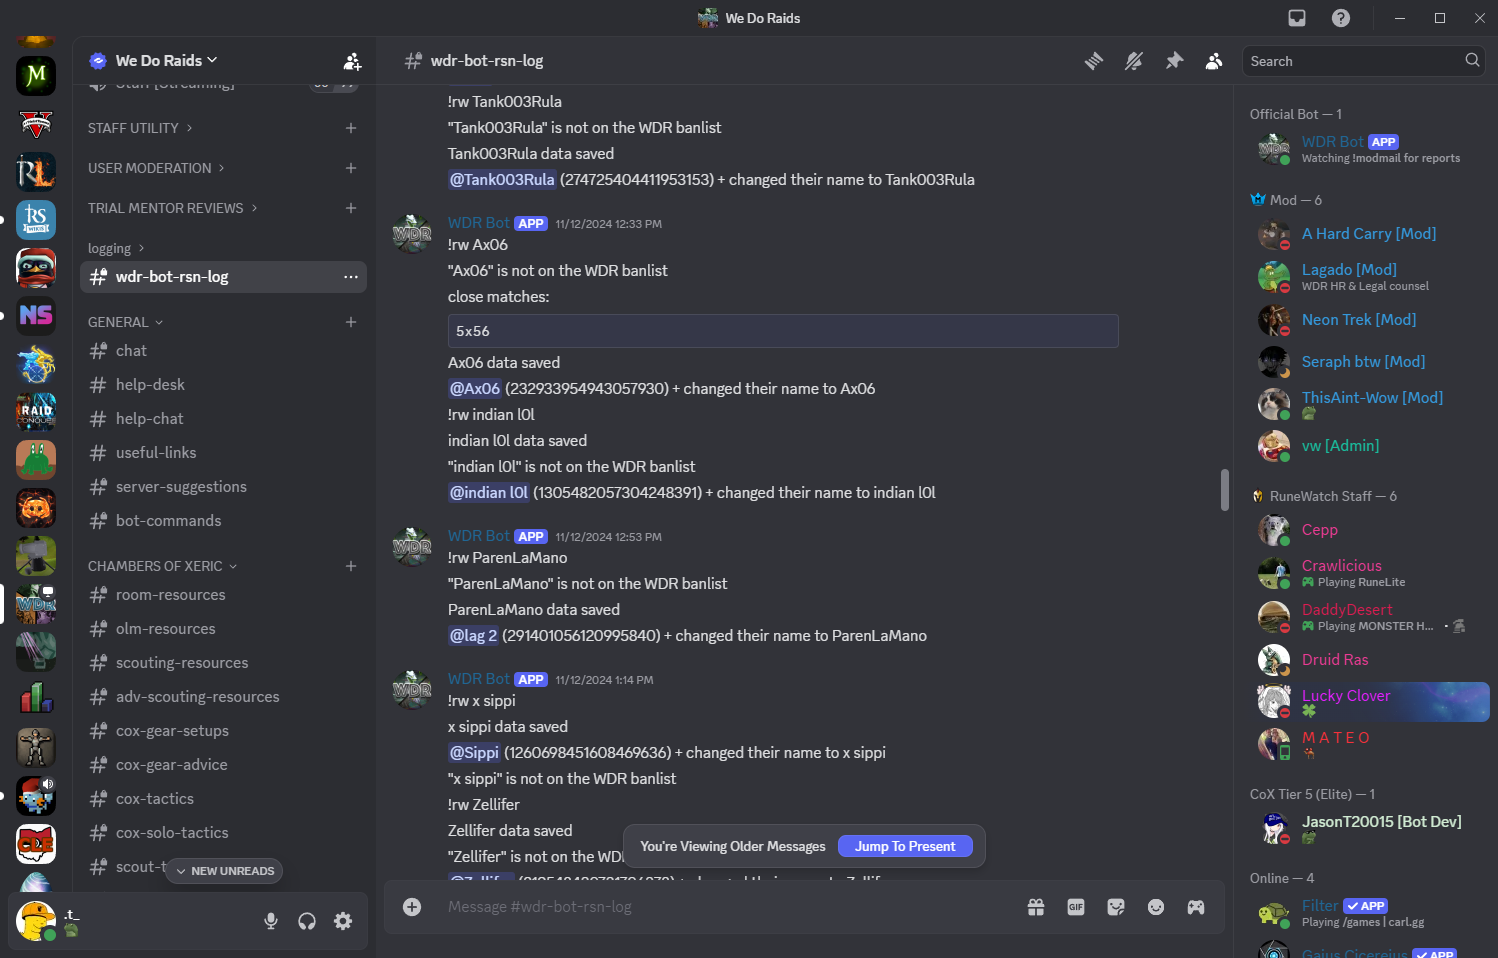Open the cox-tactics channel
This screenshot has width=1498, height=958.
(x=223, y=799)
